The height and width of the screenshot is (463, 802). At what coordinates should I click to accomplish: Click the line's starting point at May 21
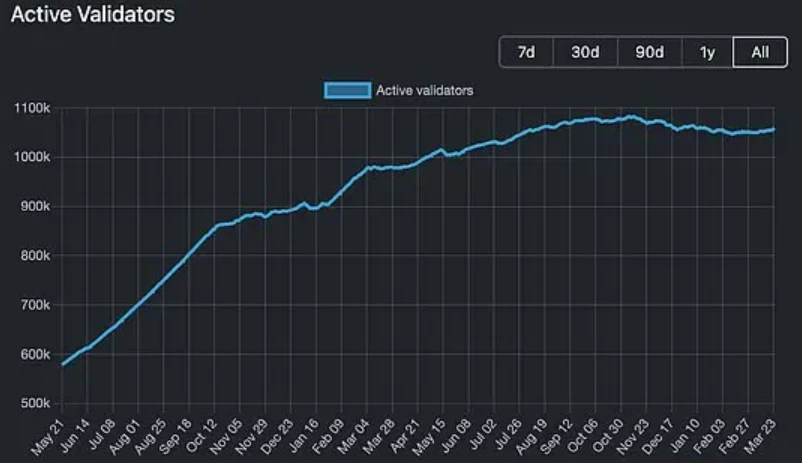click(x=62, y=364)
